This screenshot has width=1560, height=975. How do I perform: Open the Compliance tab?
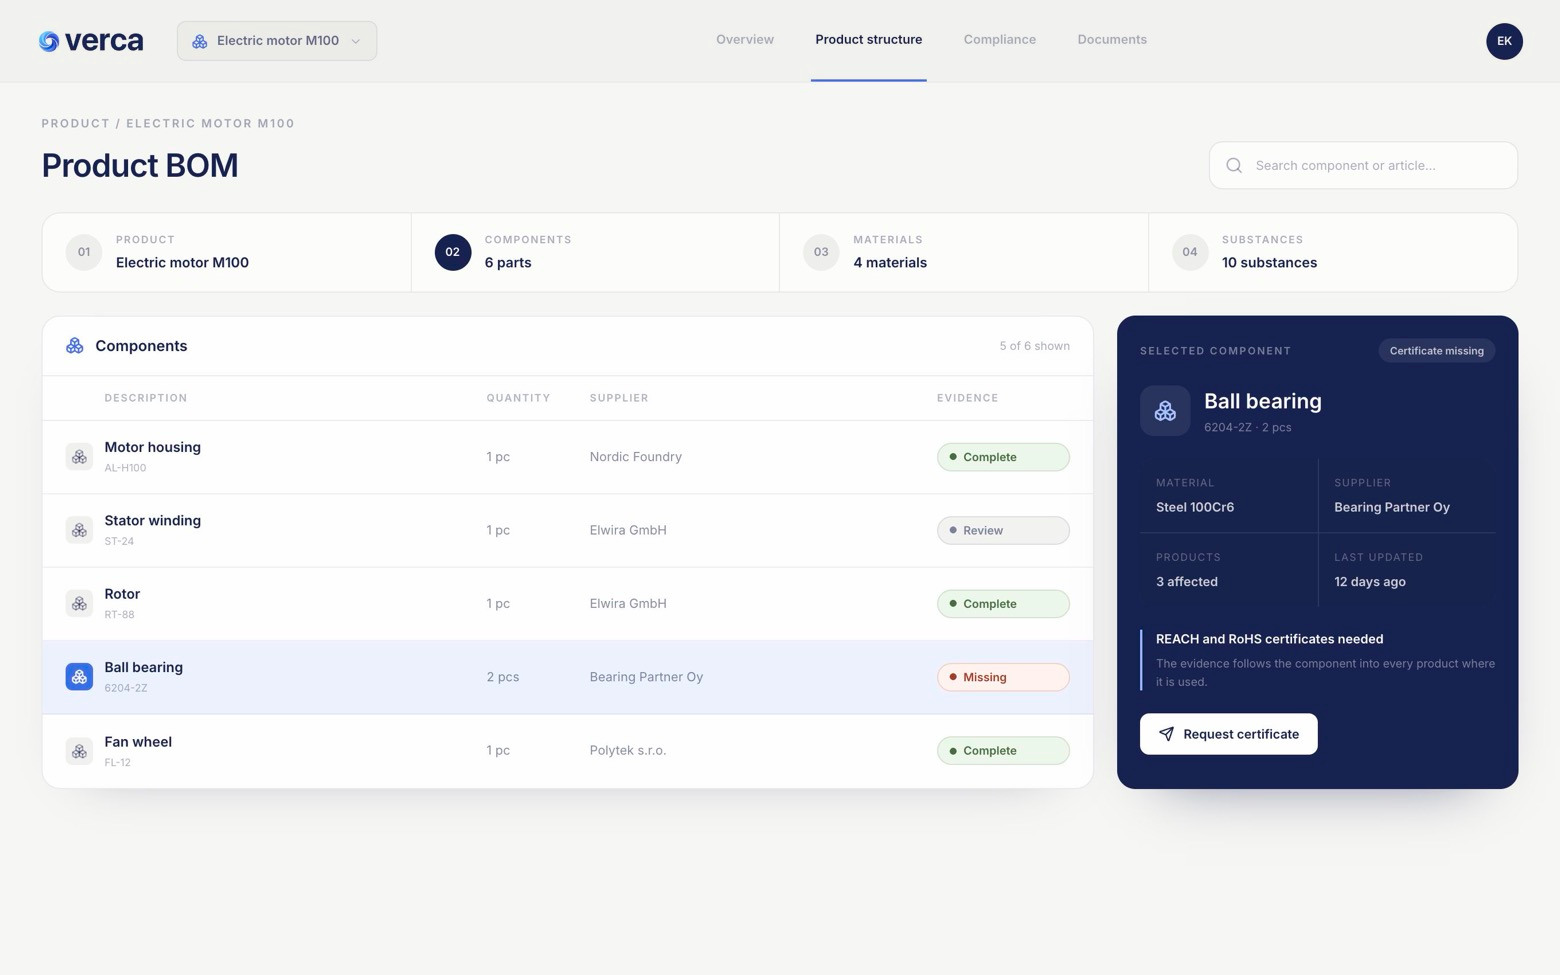pyautogui.click(x=1000, y=40)
